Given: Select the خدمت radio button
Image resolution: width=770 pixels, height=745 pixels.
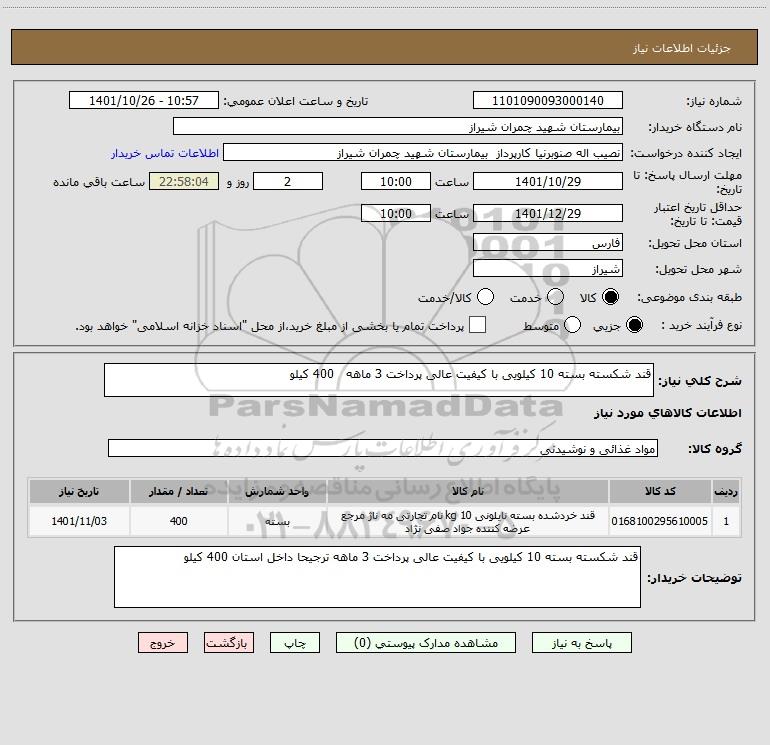Looking at the screenshot, I should (x=555, y=297).
